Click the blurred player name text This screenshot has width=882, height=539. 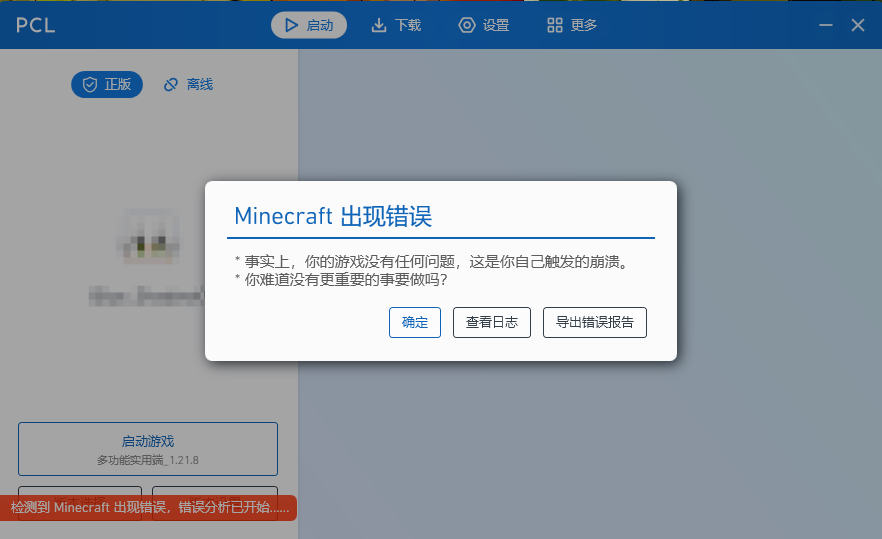(146, 296)
